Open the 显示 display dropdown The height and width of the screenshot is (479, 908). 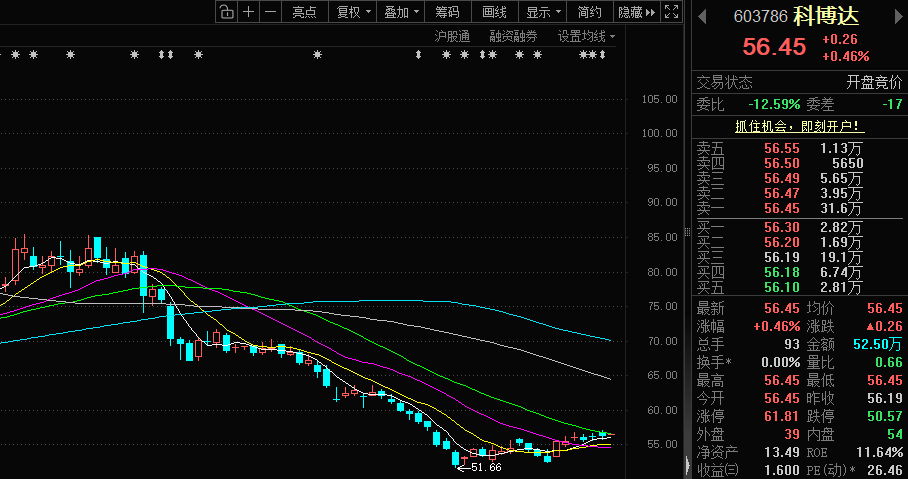pyautogui.click(x=543, y=12)
